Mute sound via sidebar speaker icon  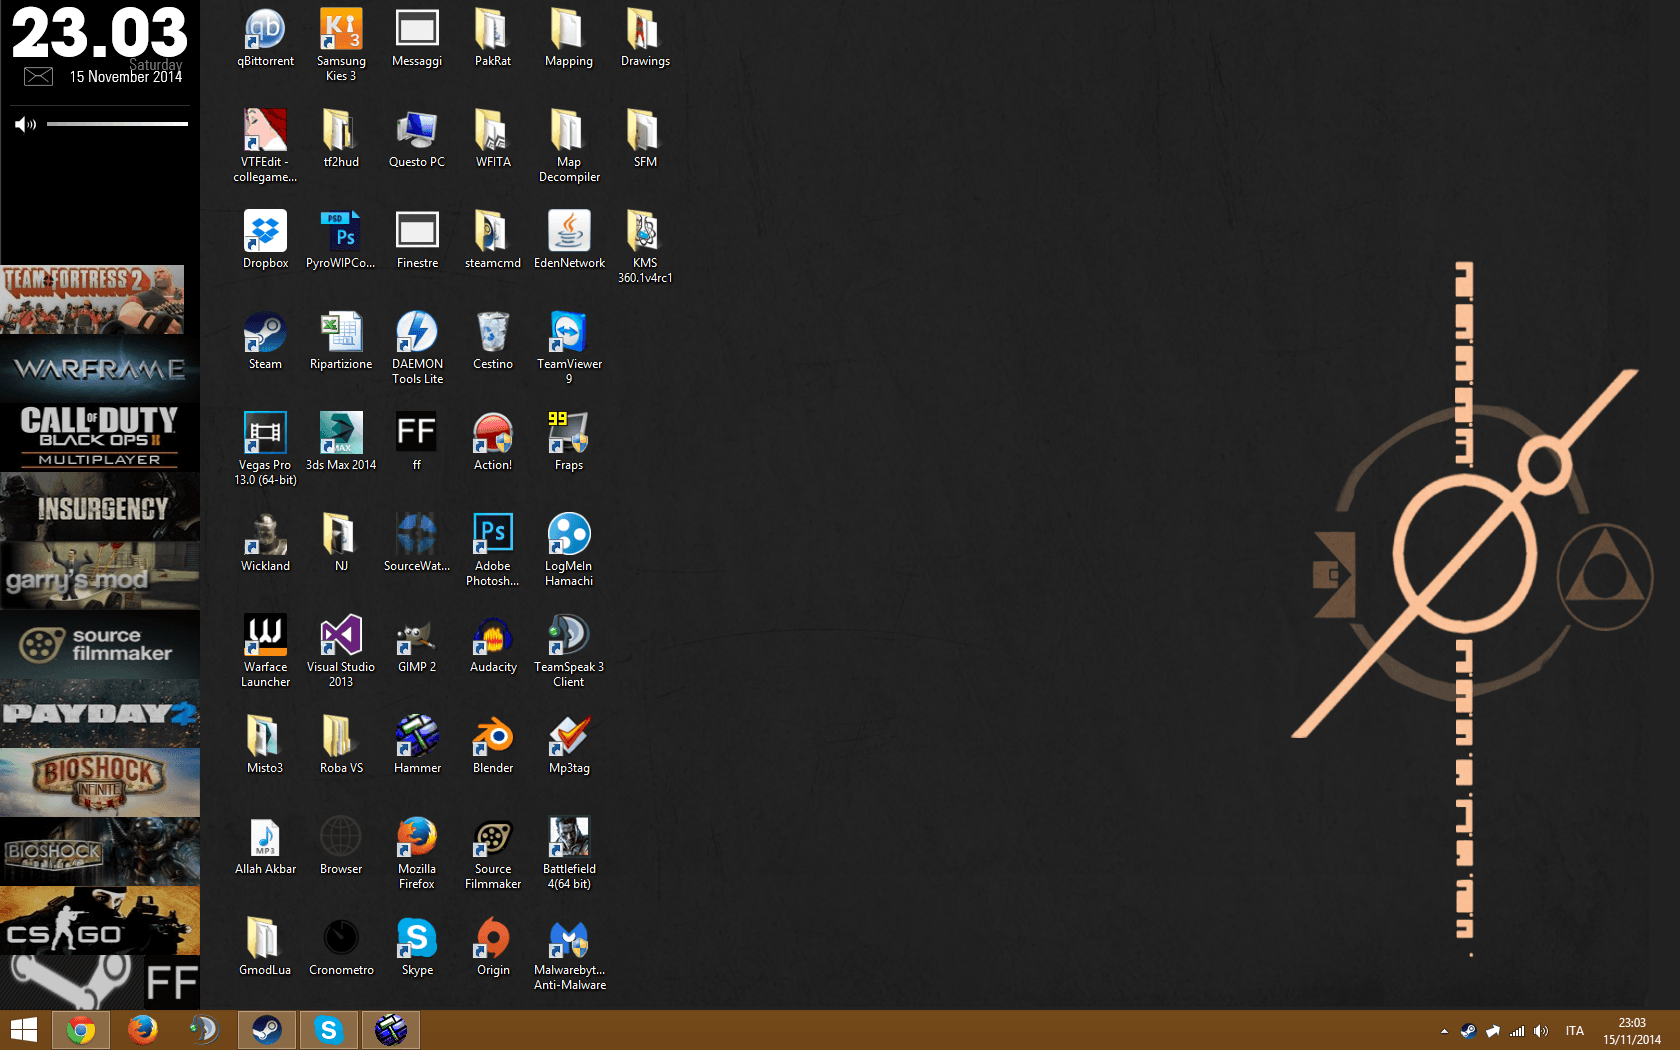point(25,124)
